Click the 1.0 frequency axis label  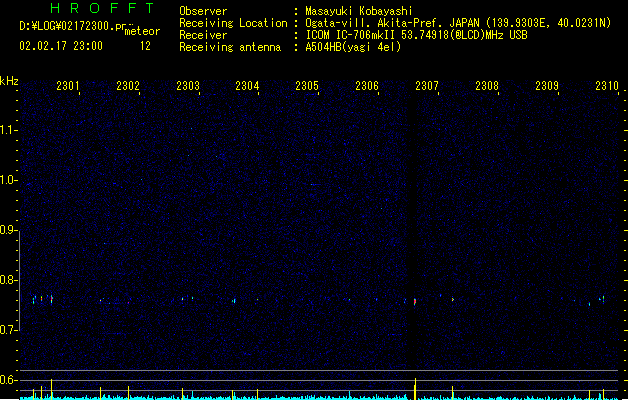point(8,180)
